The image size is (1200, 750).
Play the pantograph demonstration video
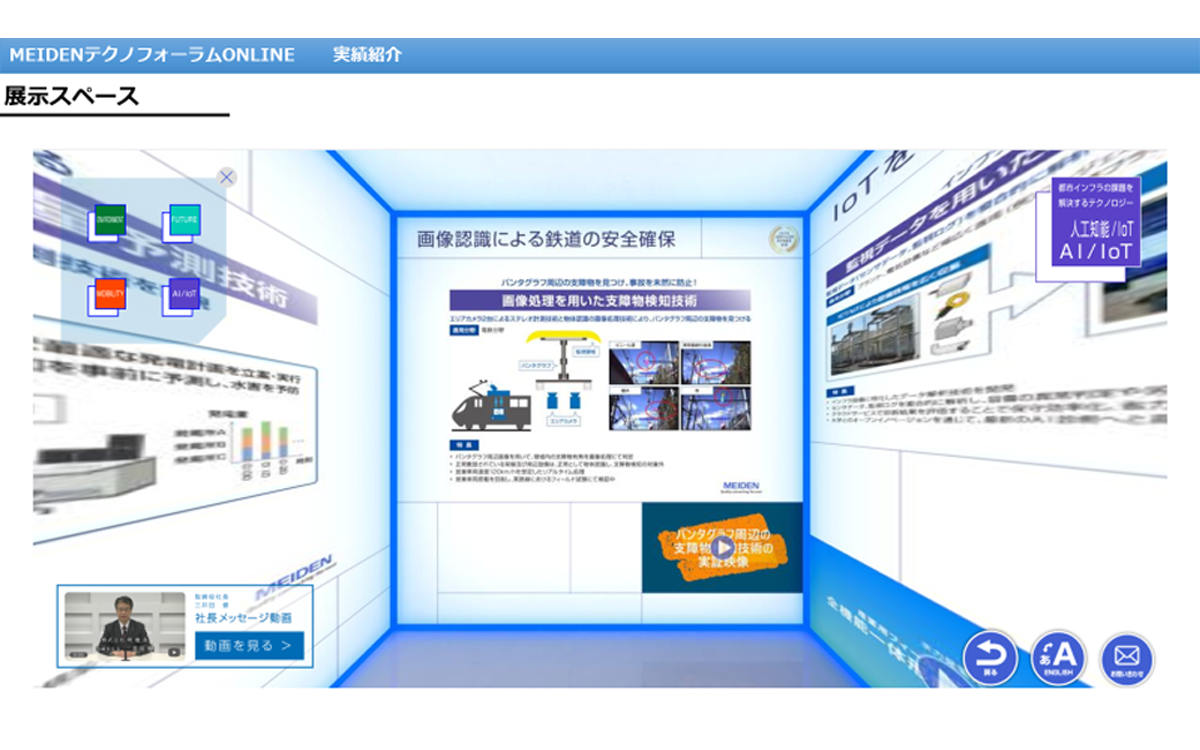[721, 547]
